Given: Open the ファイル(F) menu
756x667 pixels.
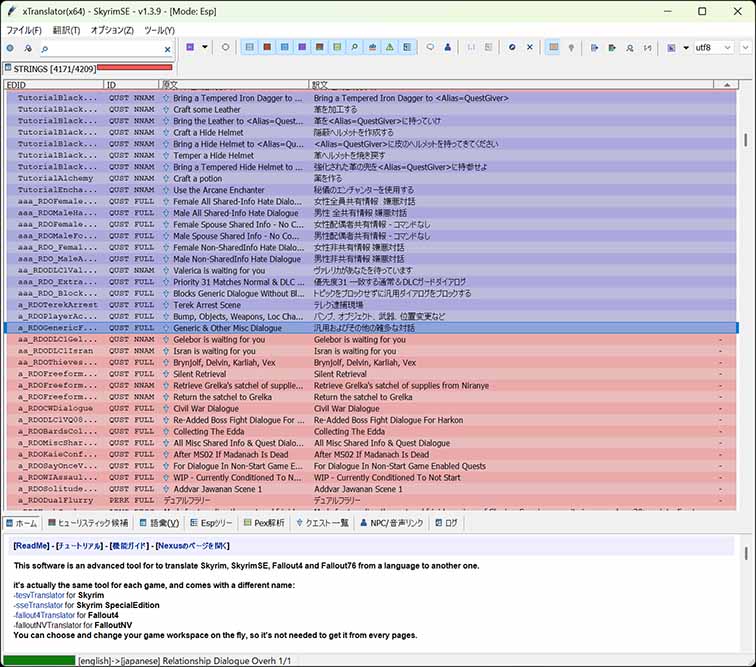Looking at the screenshot, I should pos(24,30).
